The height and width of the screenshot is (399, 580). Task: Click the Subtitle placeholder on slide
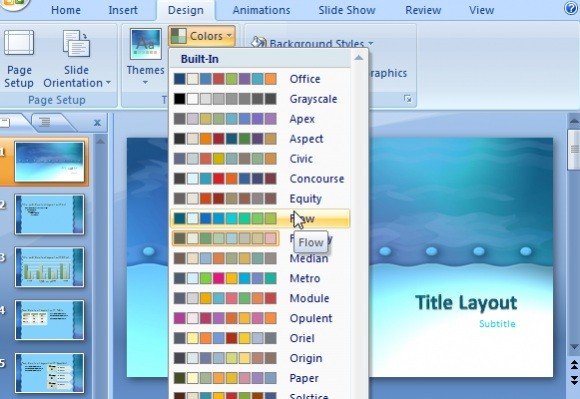click(x=497, y=324)
